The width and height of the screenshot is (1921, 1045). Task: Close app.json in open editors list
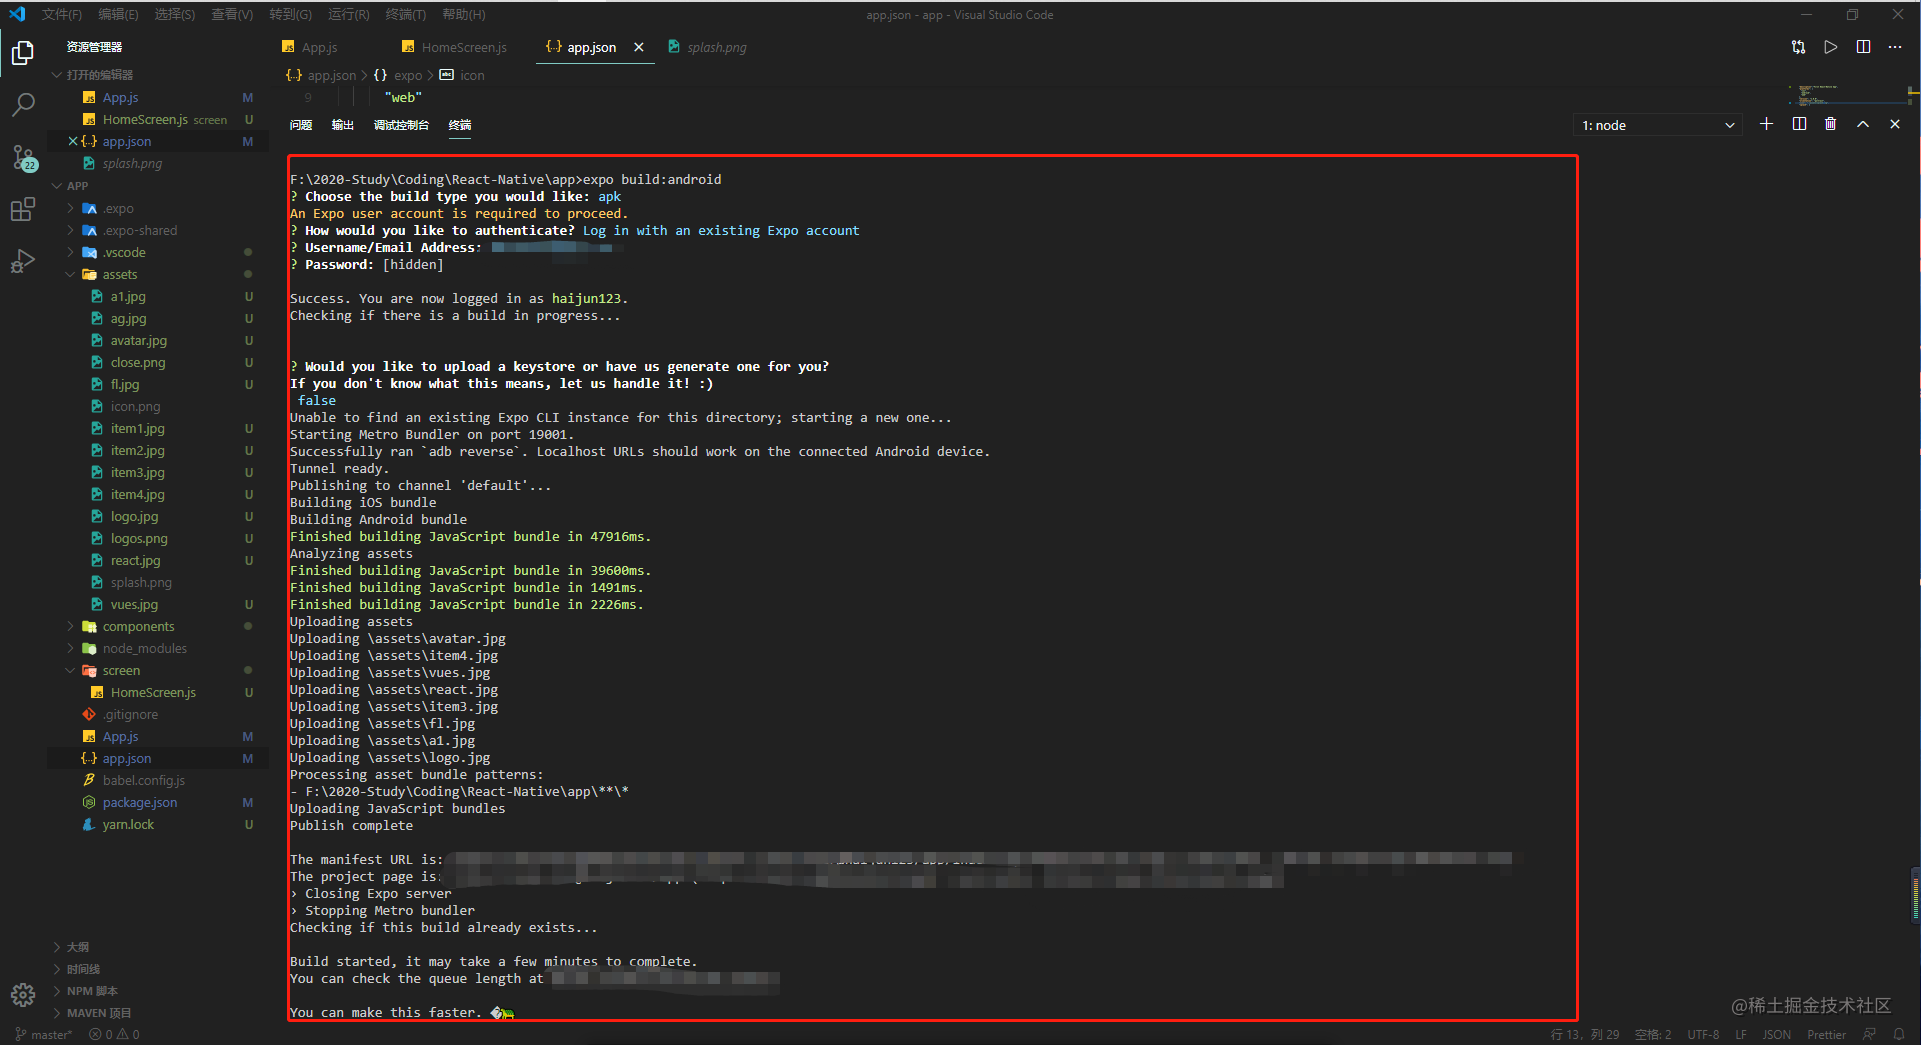point(72,142)
